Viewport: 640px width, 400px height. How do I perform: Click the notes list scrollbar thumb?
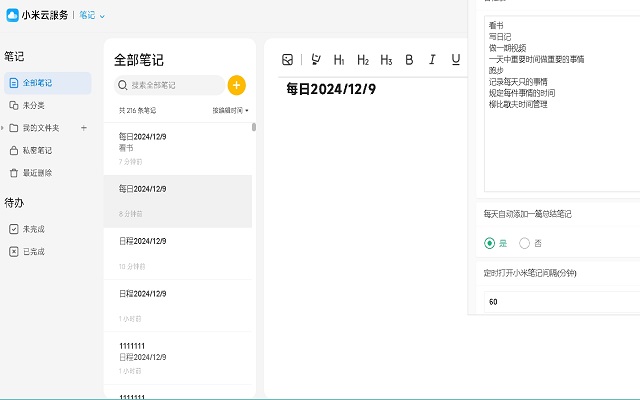(254, 127)
